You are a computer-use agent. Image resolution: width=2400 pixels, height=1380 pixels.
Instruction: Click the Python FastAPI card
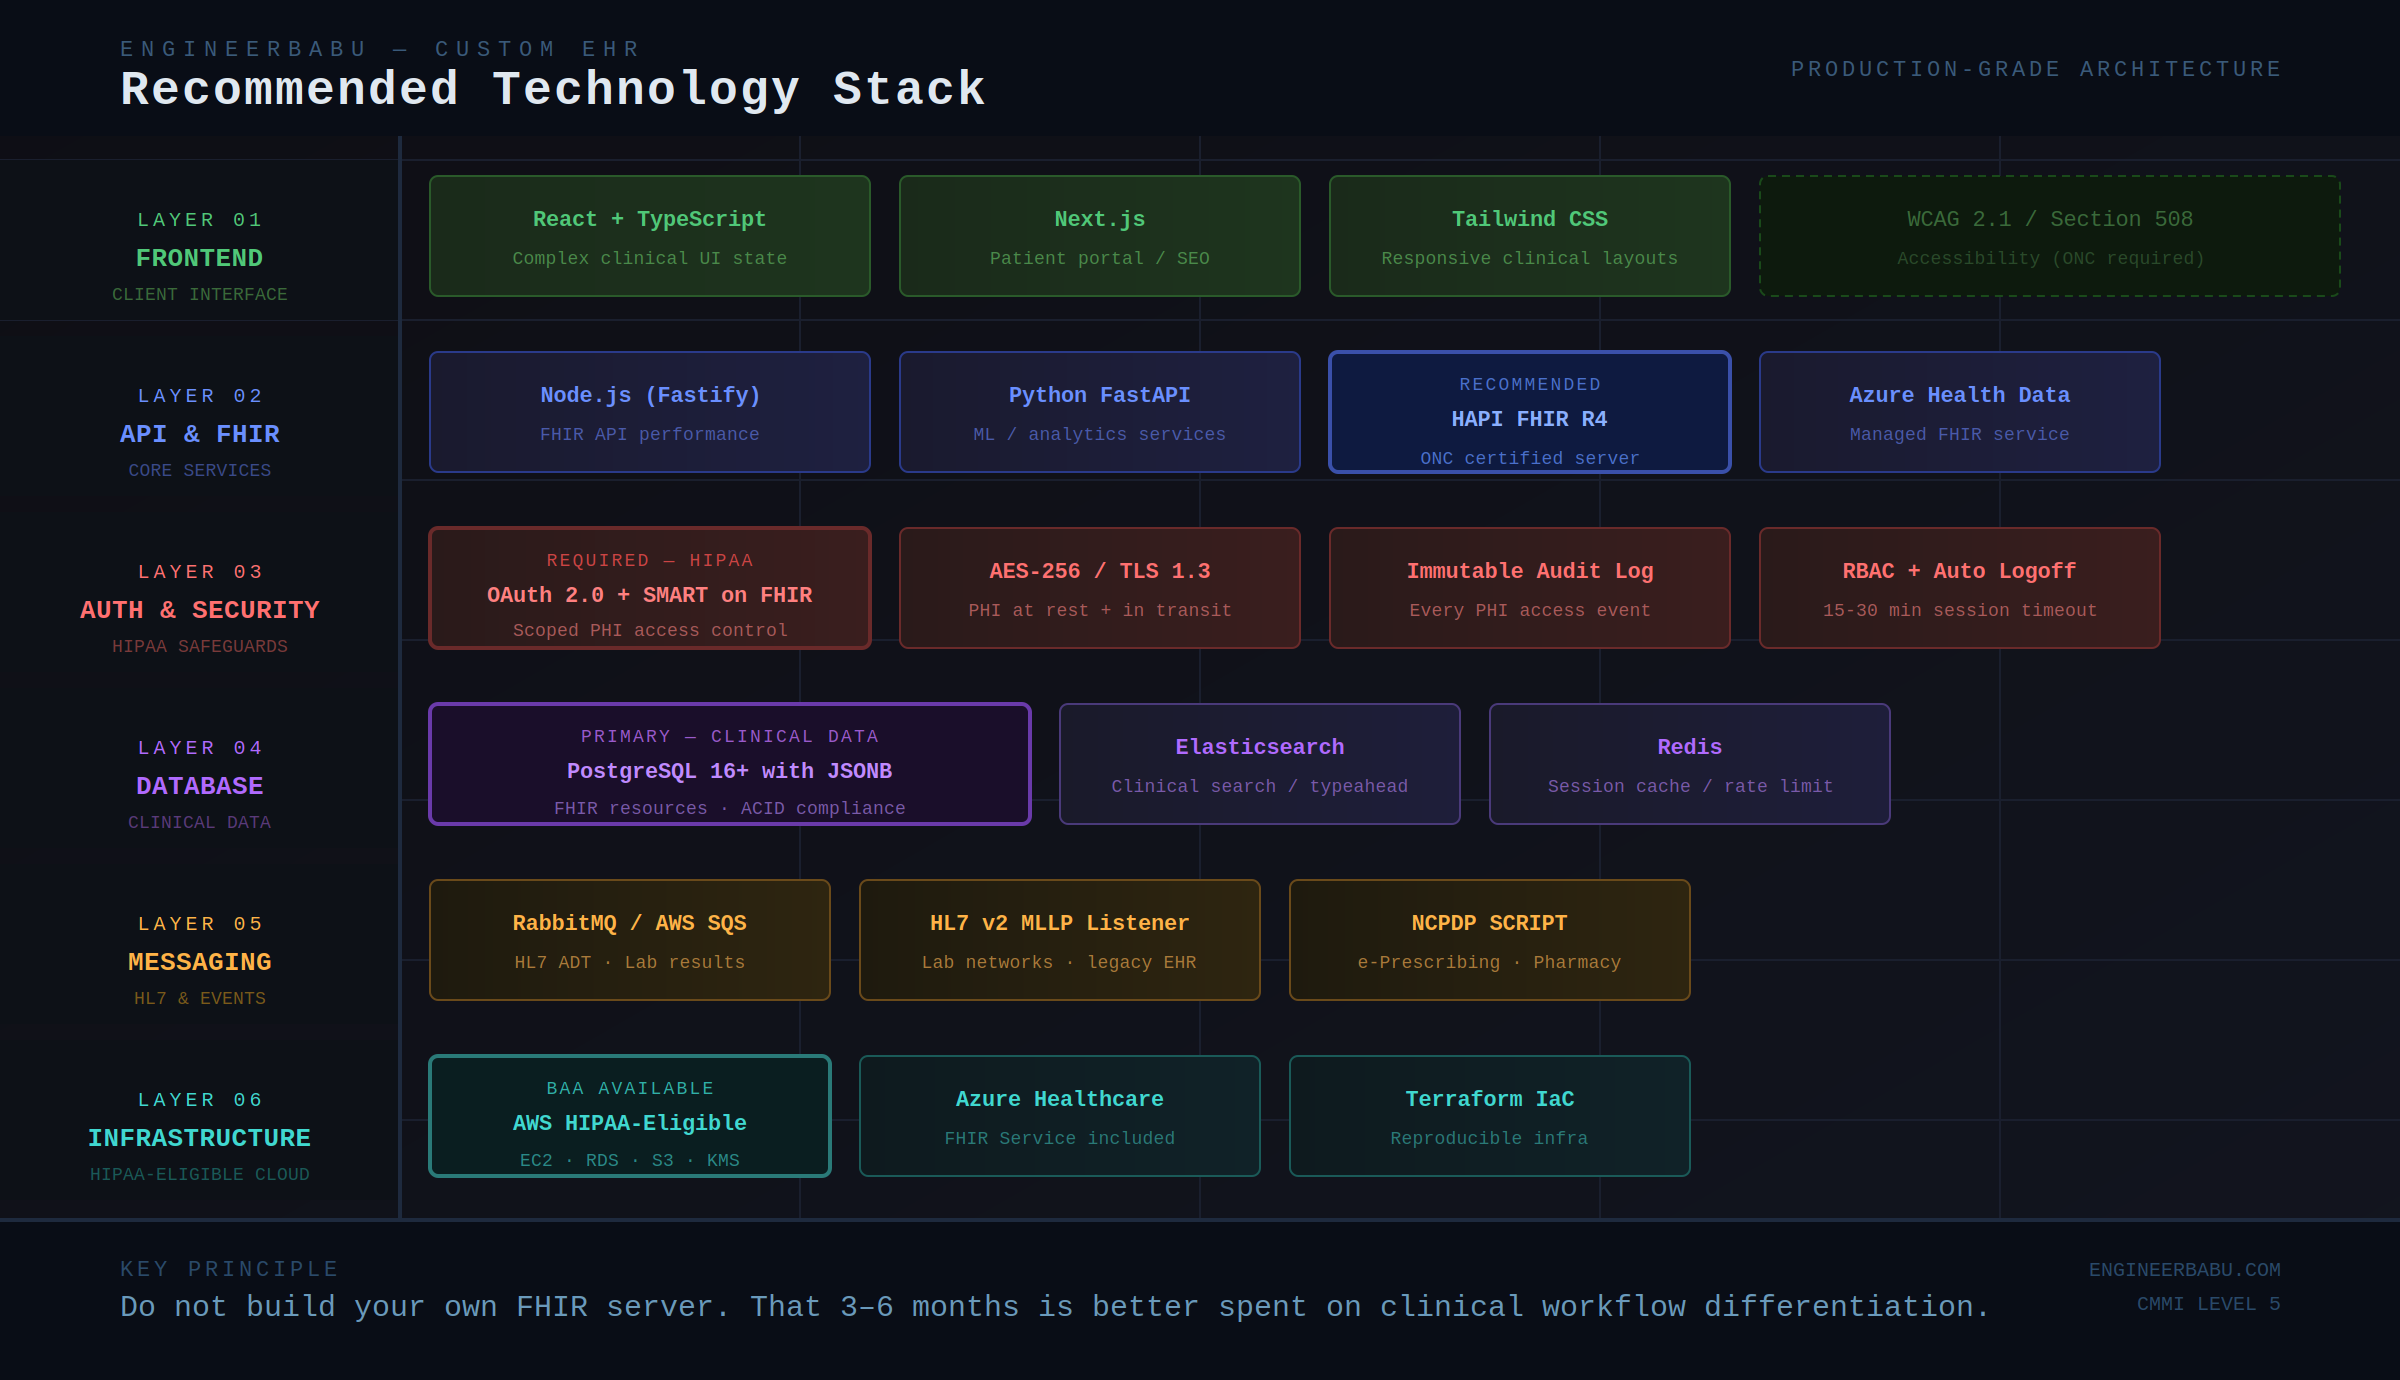click(x=1100, y=412)
